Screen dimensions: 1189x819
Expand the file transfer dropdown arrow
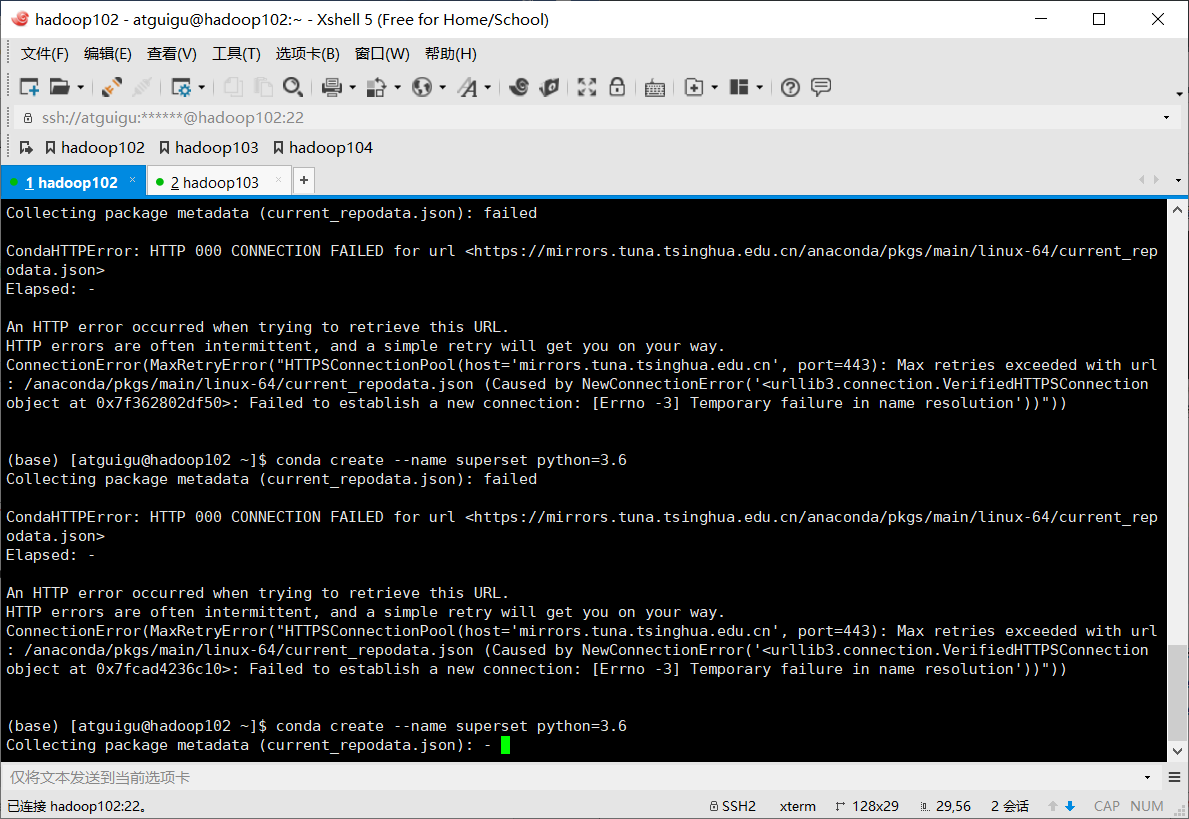click(397, 88)
